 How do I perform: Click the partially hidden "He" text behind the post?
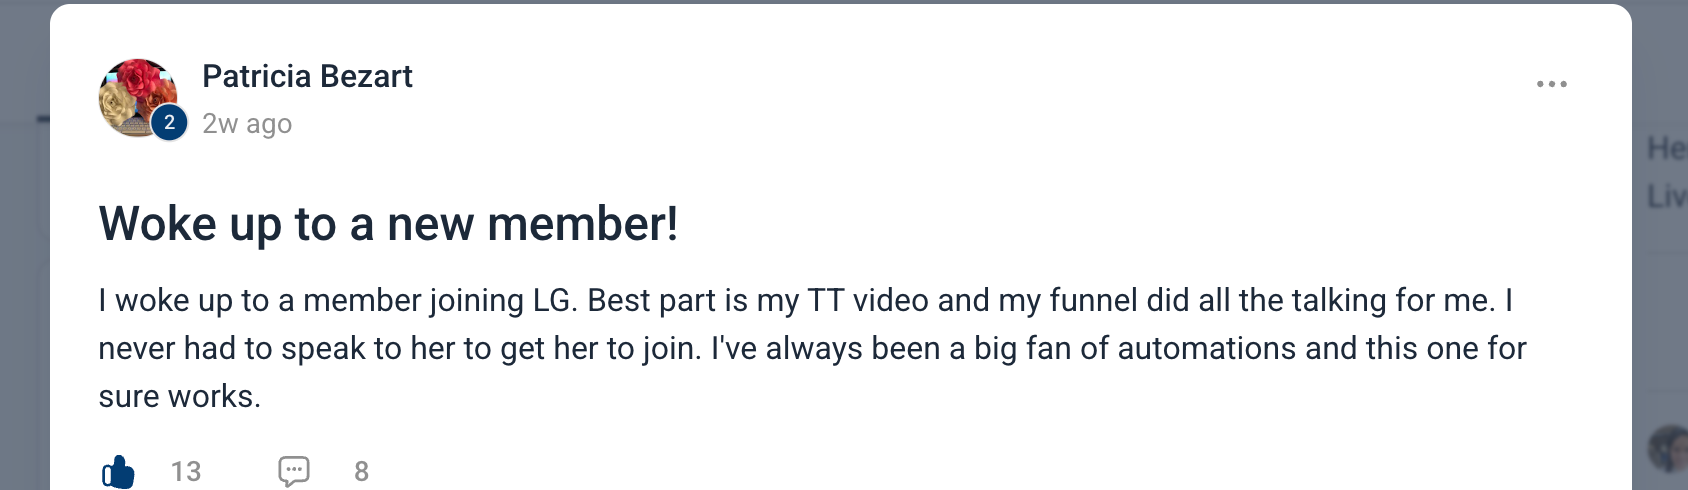pos(1666,149)
